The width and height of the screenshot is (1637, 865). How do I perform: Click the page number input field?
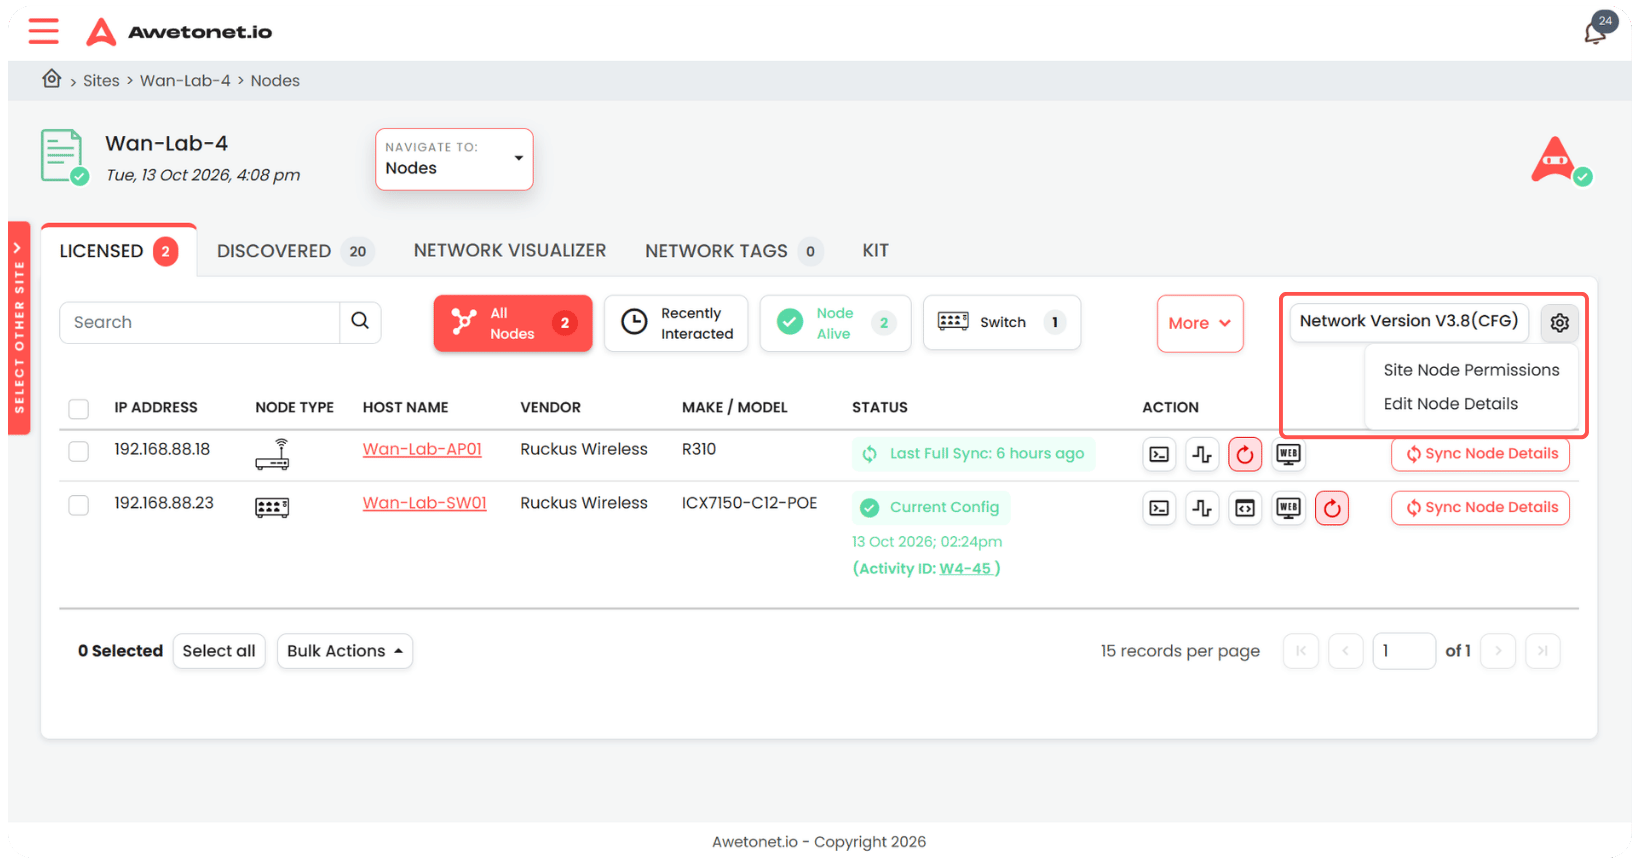1404,651
